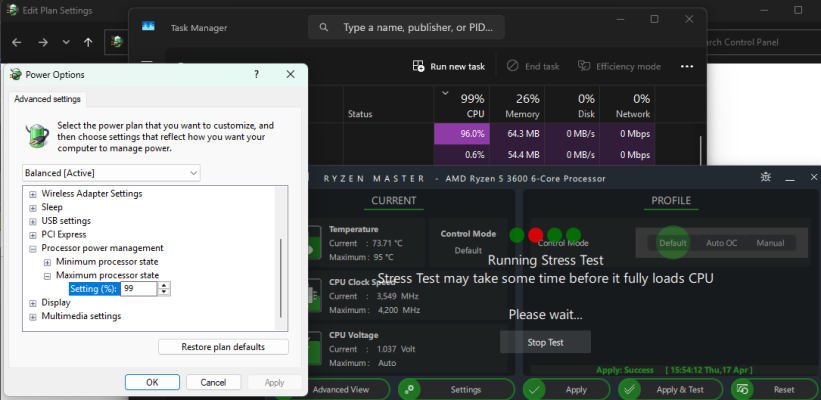821x400 pixels.
Task: Click the Setting (%) value field
Action: (x=139, y=289)
